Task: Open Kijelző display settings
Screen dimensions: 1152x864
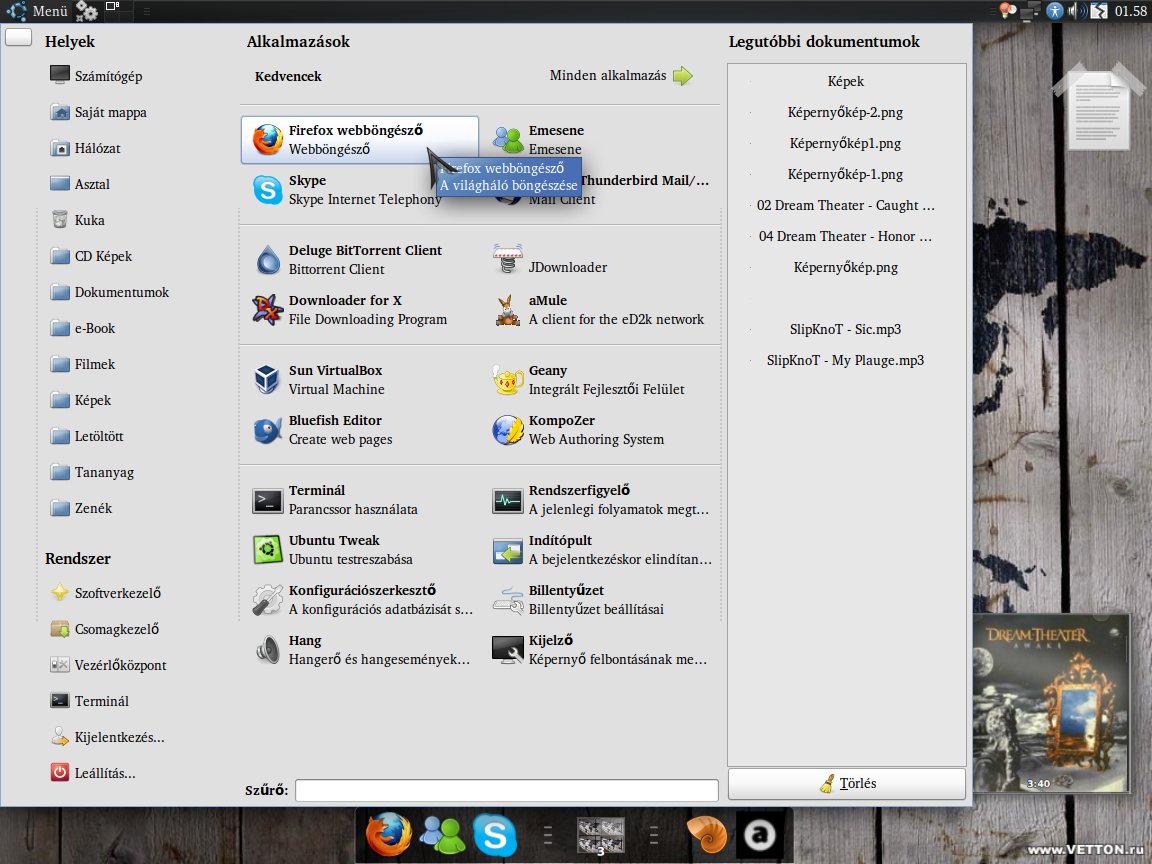Action: 601,649
